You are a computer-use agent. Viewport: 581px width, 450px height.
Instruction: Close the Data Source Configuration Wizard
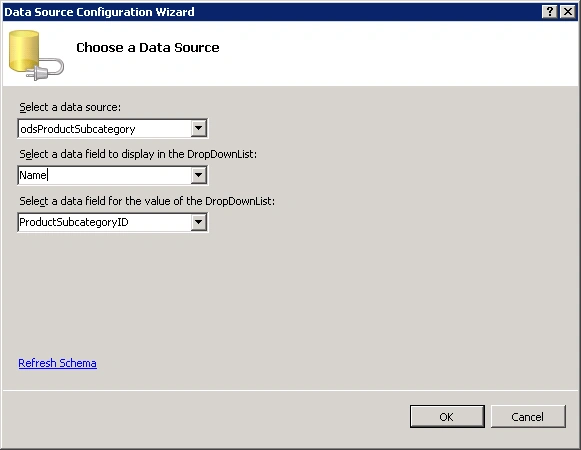pos(568,12)
